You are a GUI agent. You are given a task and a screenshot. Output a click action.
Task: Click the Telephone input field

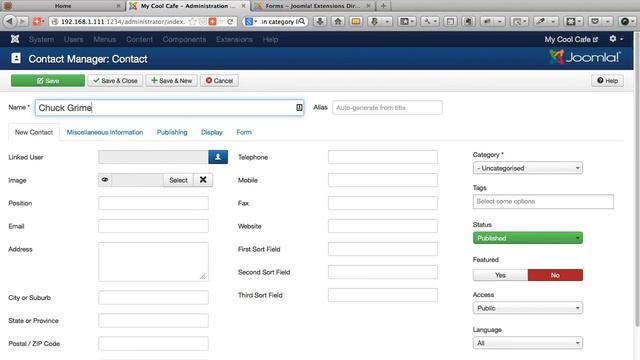[383, 157]
